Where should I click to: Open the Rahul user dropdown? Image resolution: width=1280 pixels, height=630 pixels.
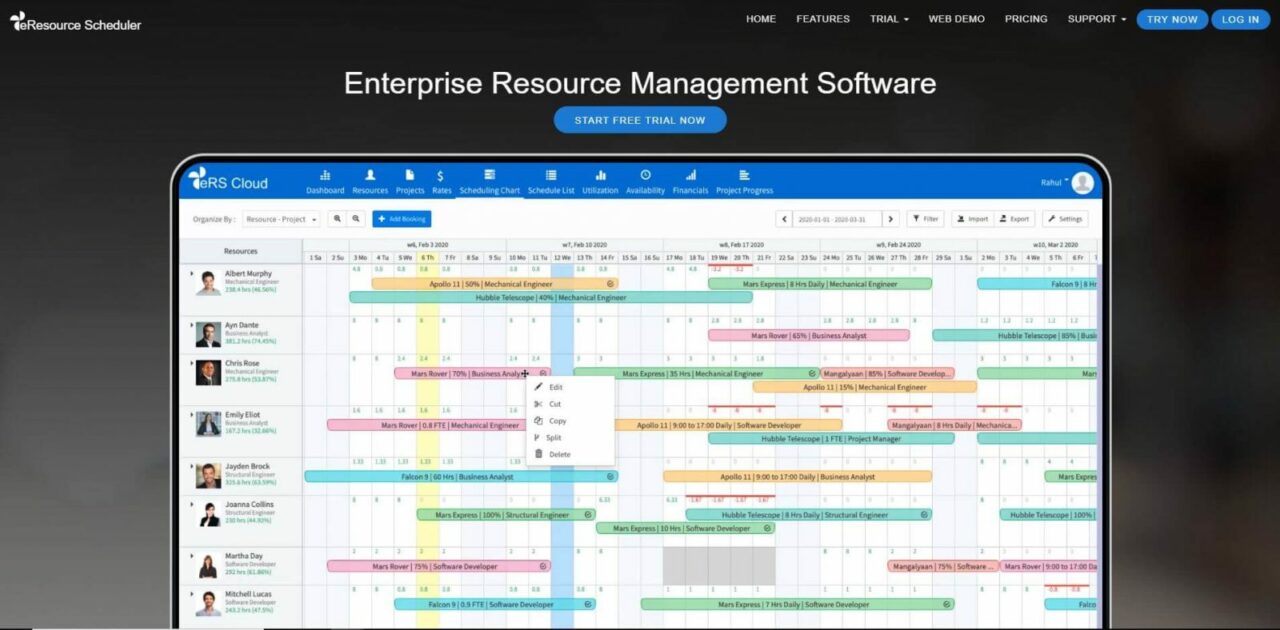(x=1053, y=182)
